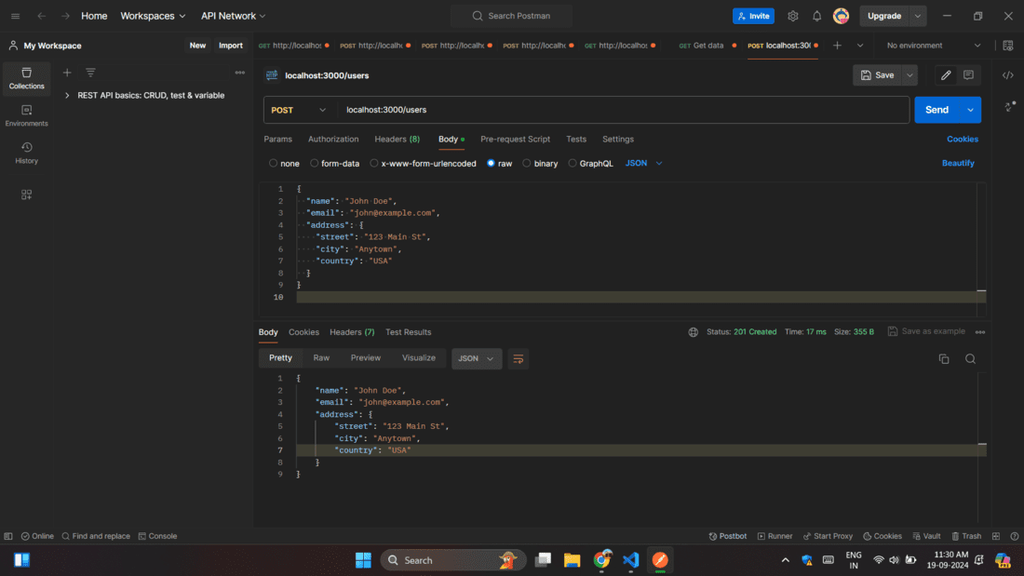Open the settings gear icon

pos(793,16)
